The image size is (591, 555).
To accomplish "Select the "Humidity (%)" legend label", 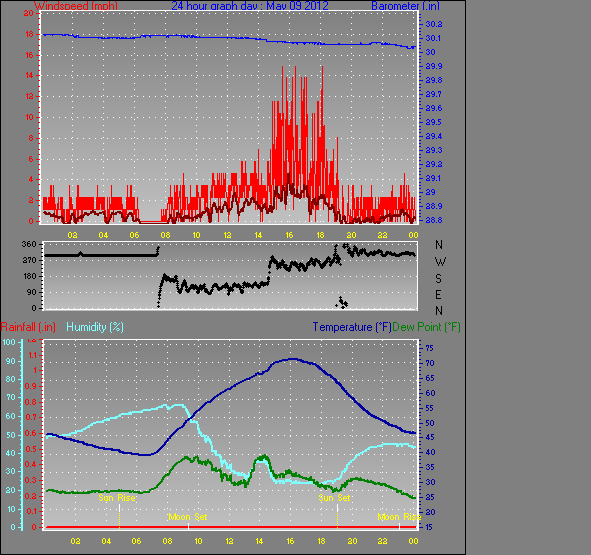I will [x=95, y=327].
